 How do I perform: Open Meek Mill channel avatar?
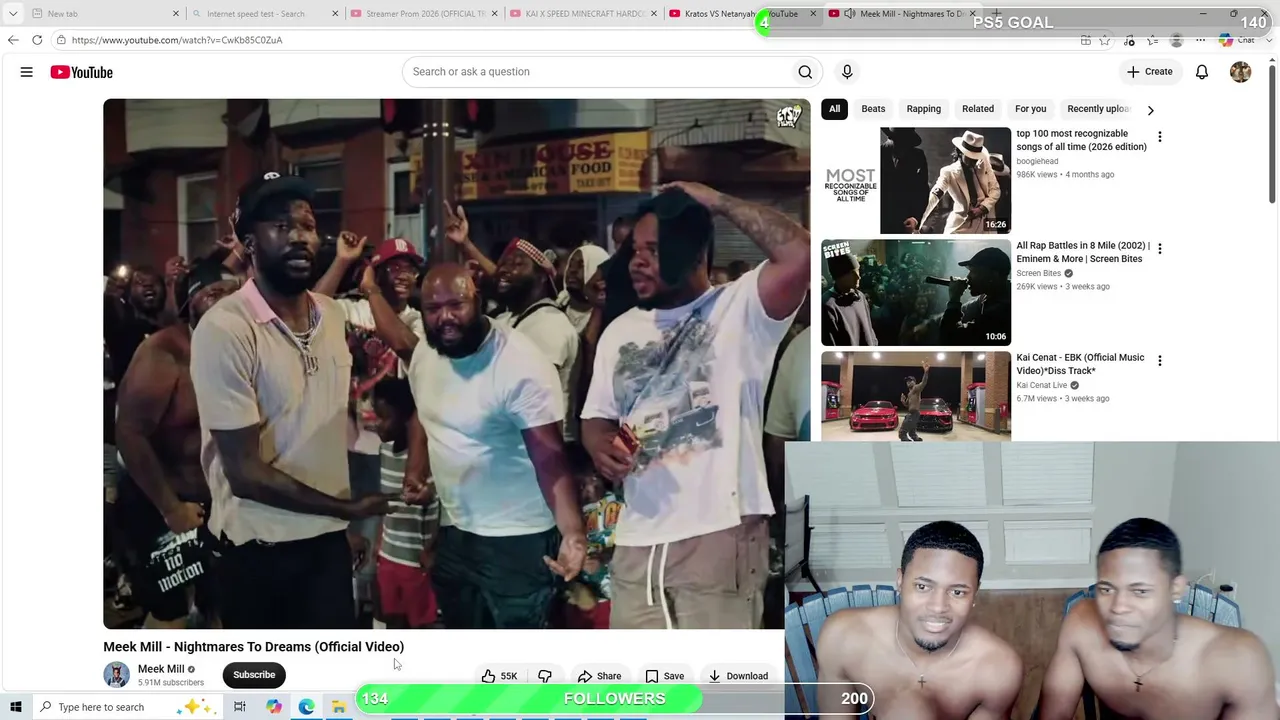tap(116, 675)
